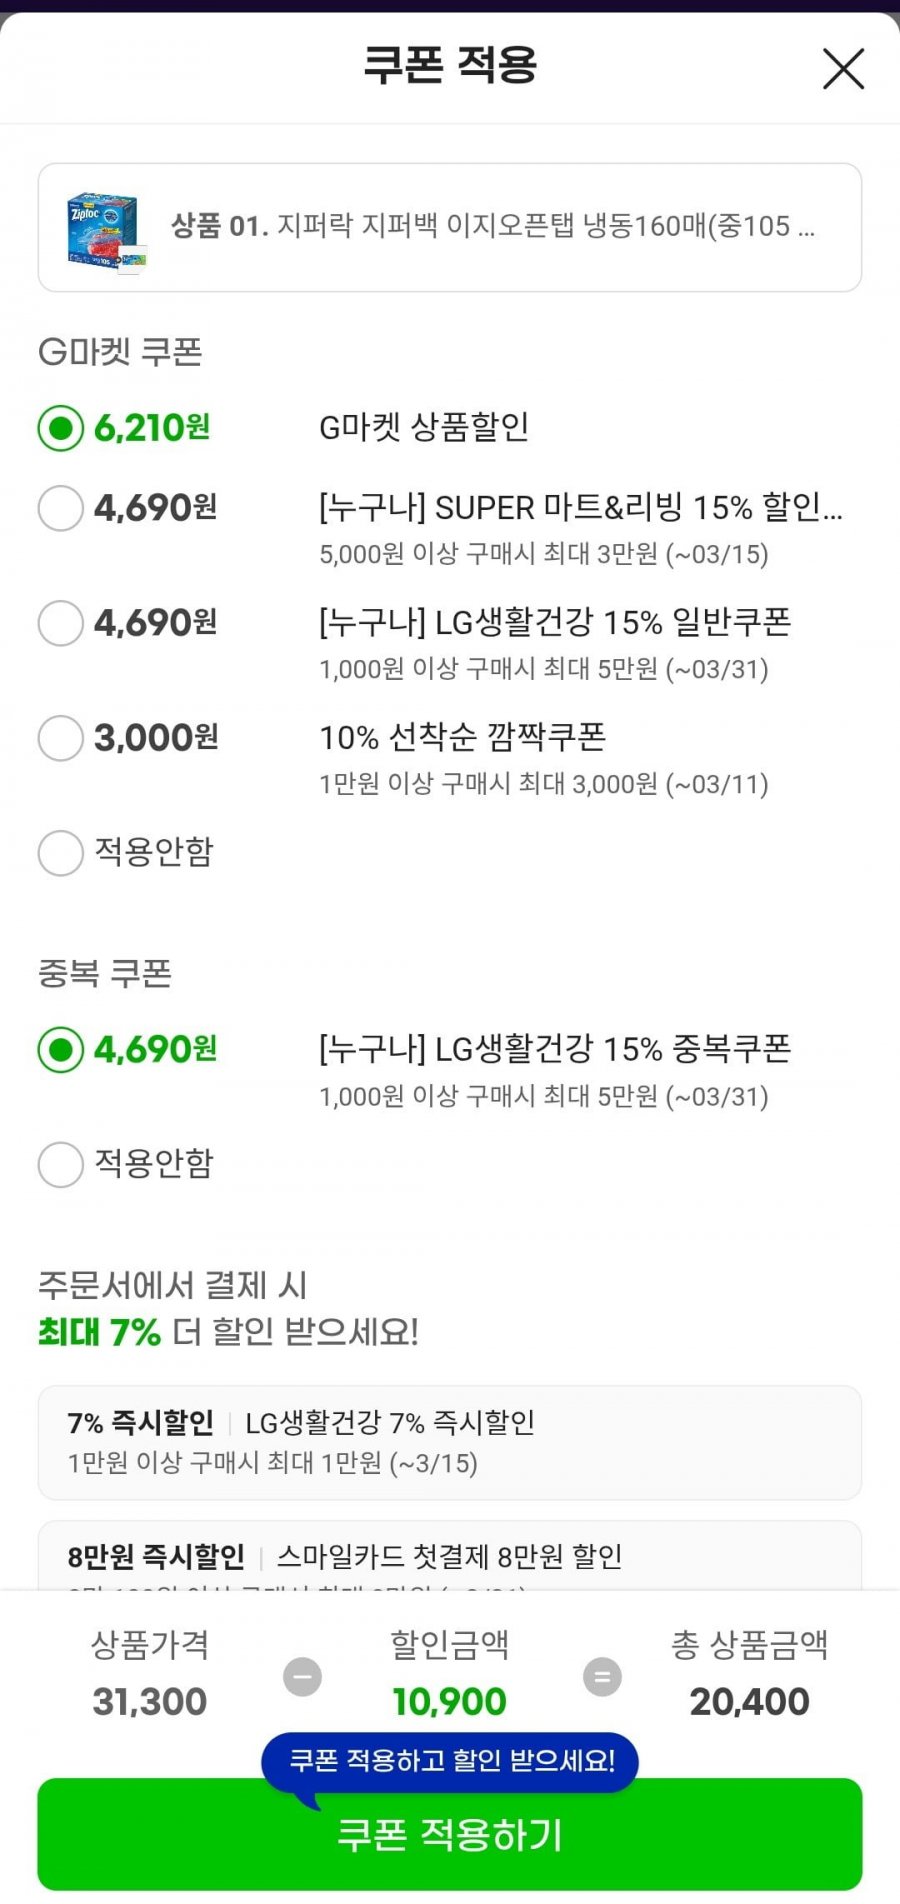Select 적용안함 under G마켓 쿠폰

click(x=61, y=853)
